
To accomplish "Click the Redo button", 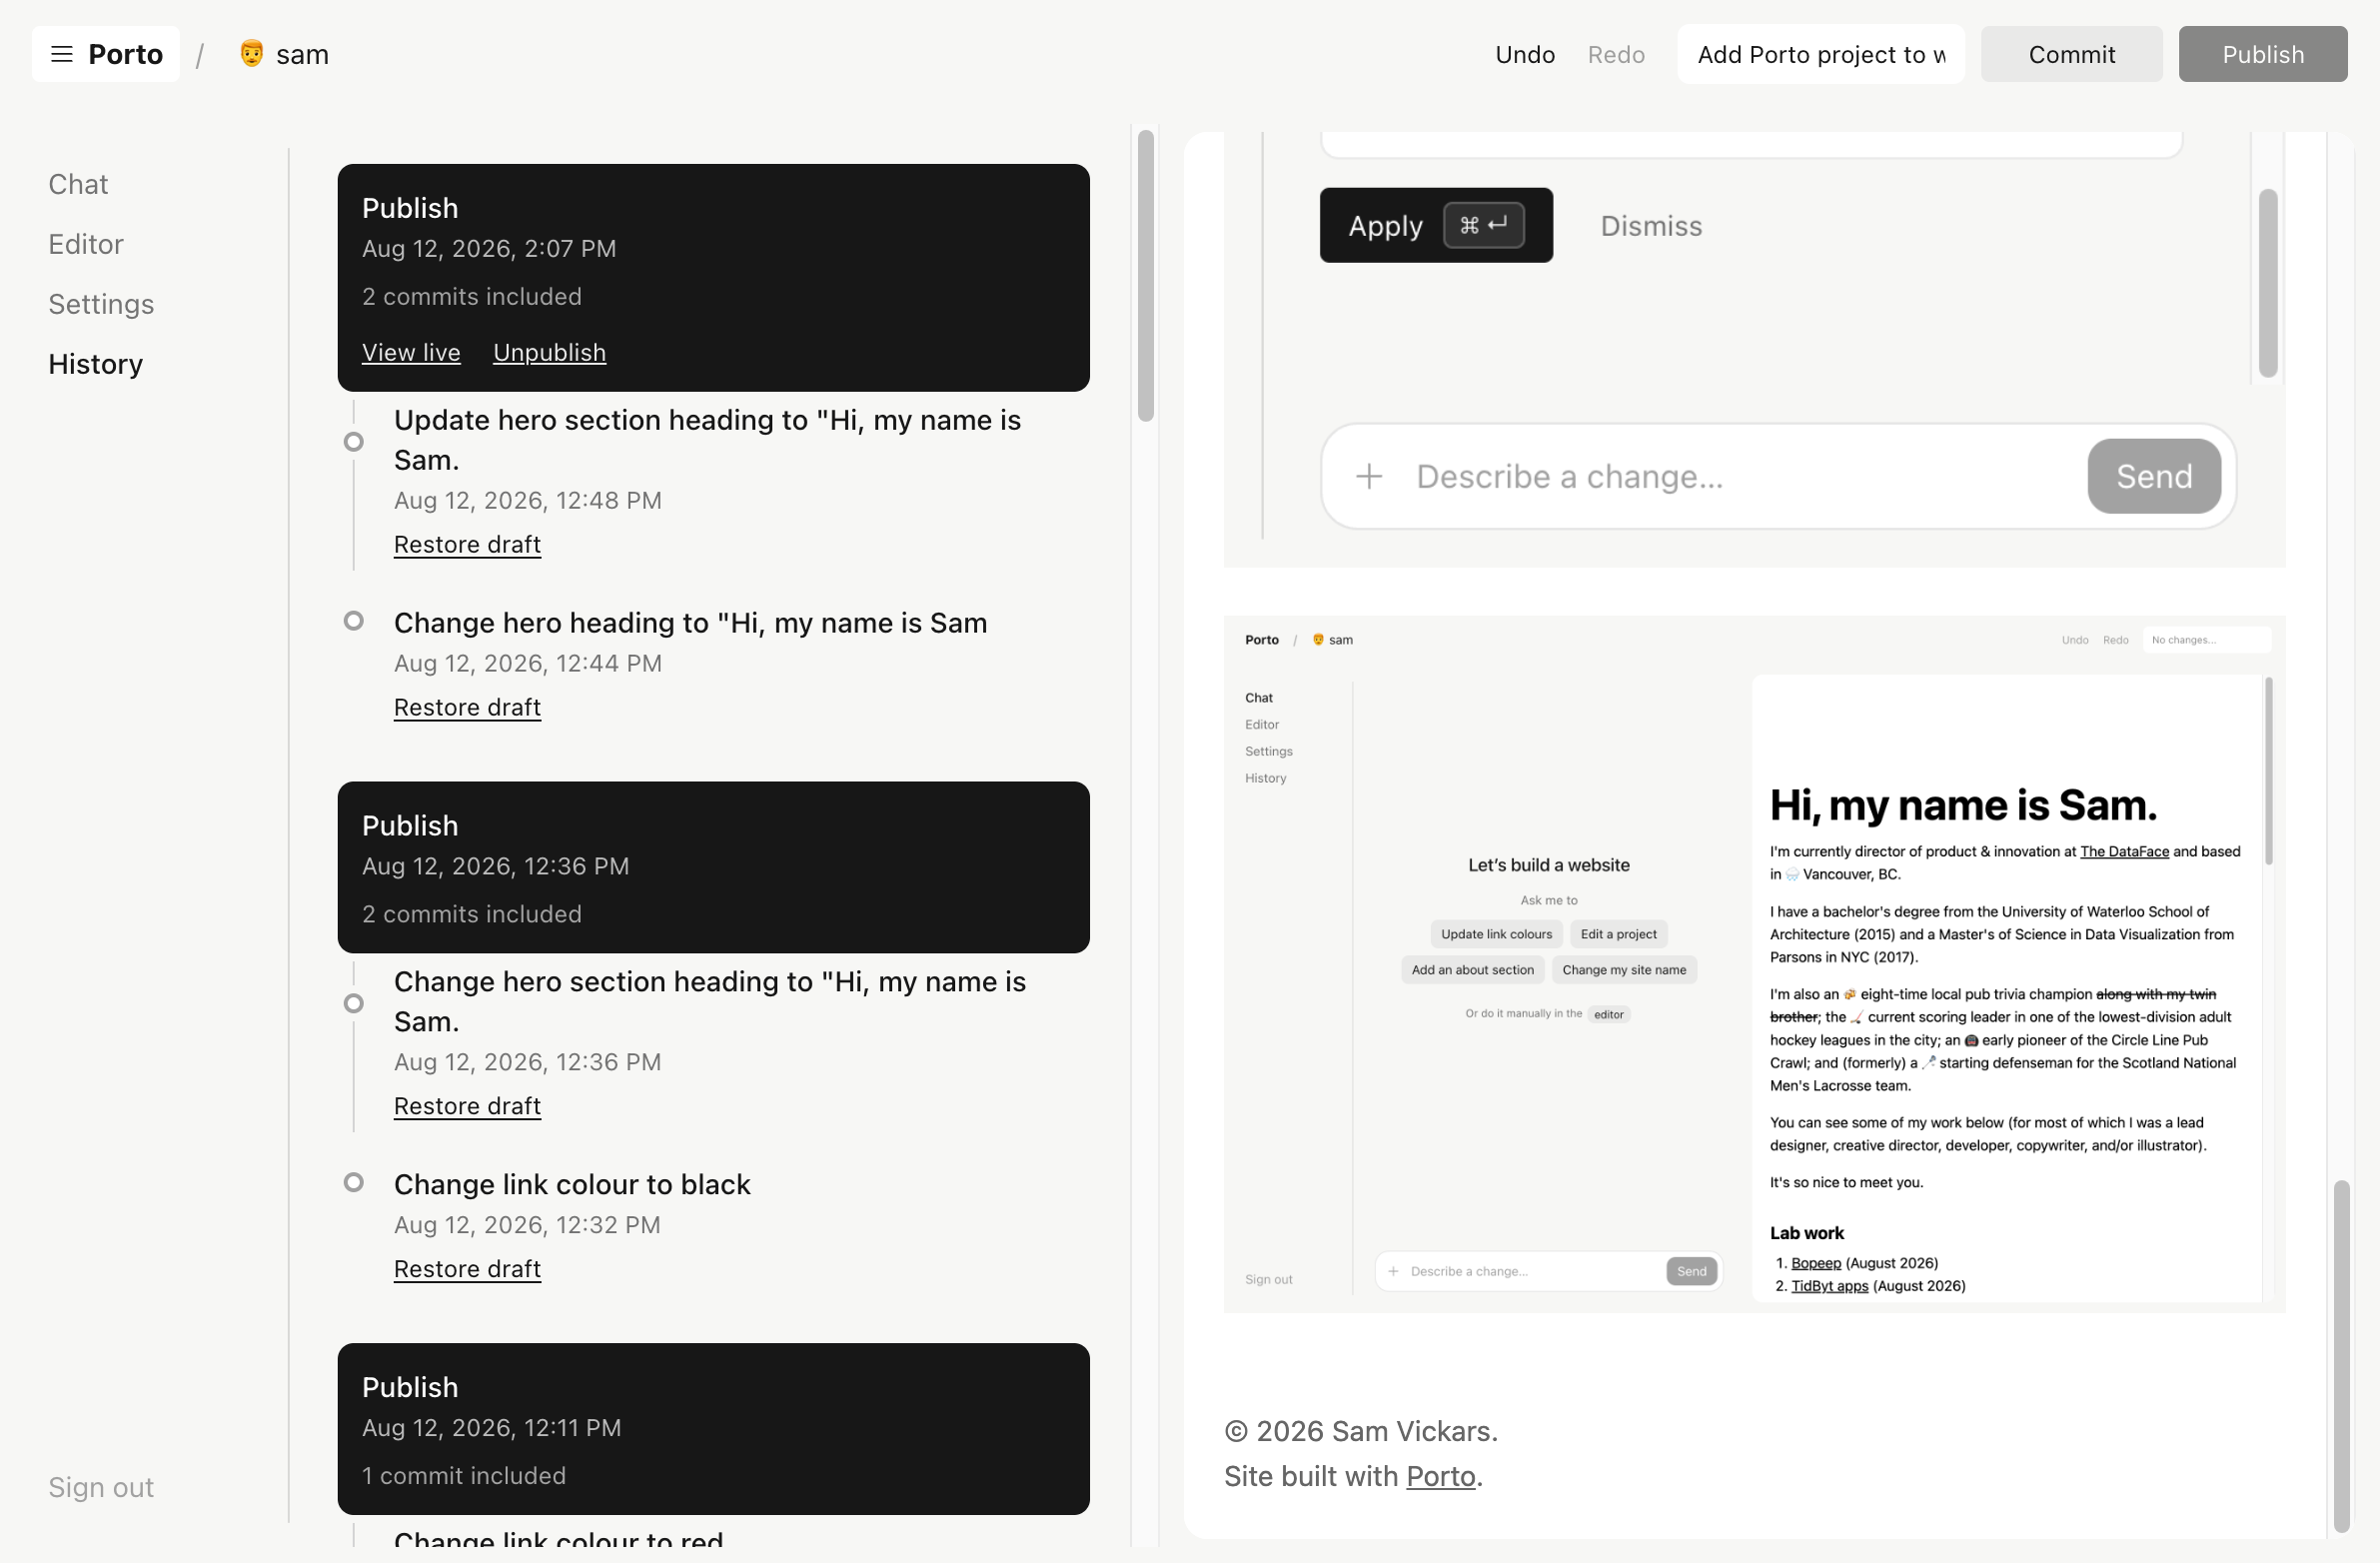I will pyautogui.click(x=1616, y=54).
